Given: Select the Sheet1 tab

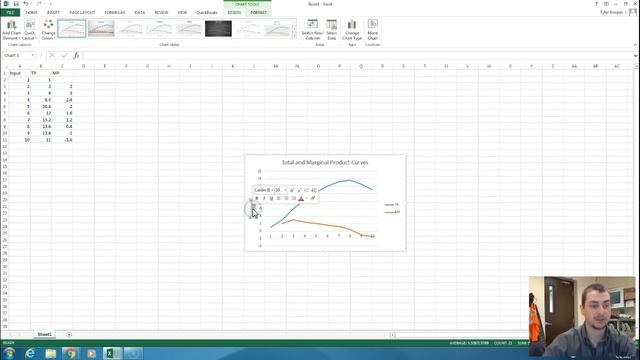Looking at the screenshot, I should (x=44, y=334).
